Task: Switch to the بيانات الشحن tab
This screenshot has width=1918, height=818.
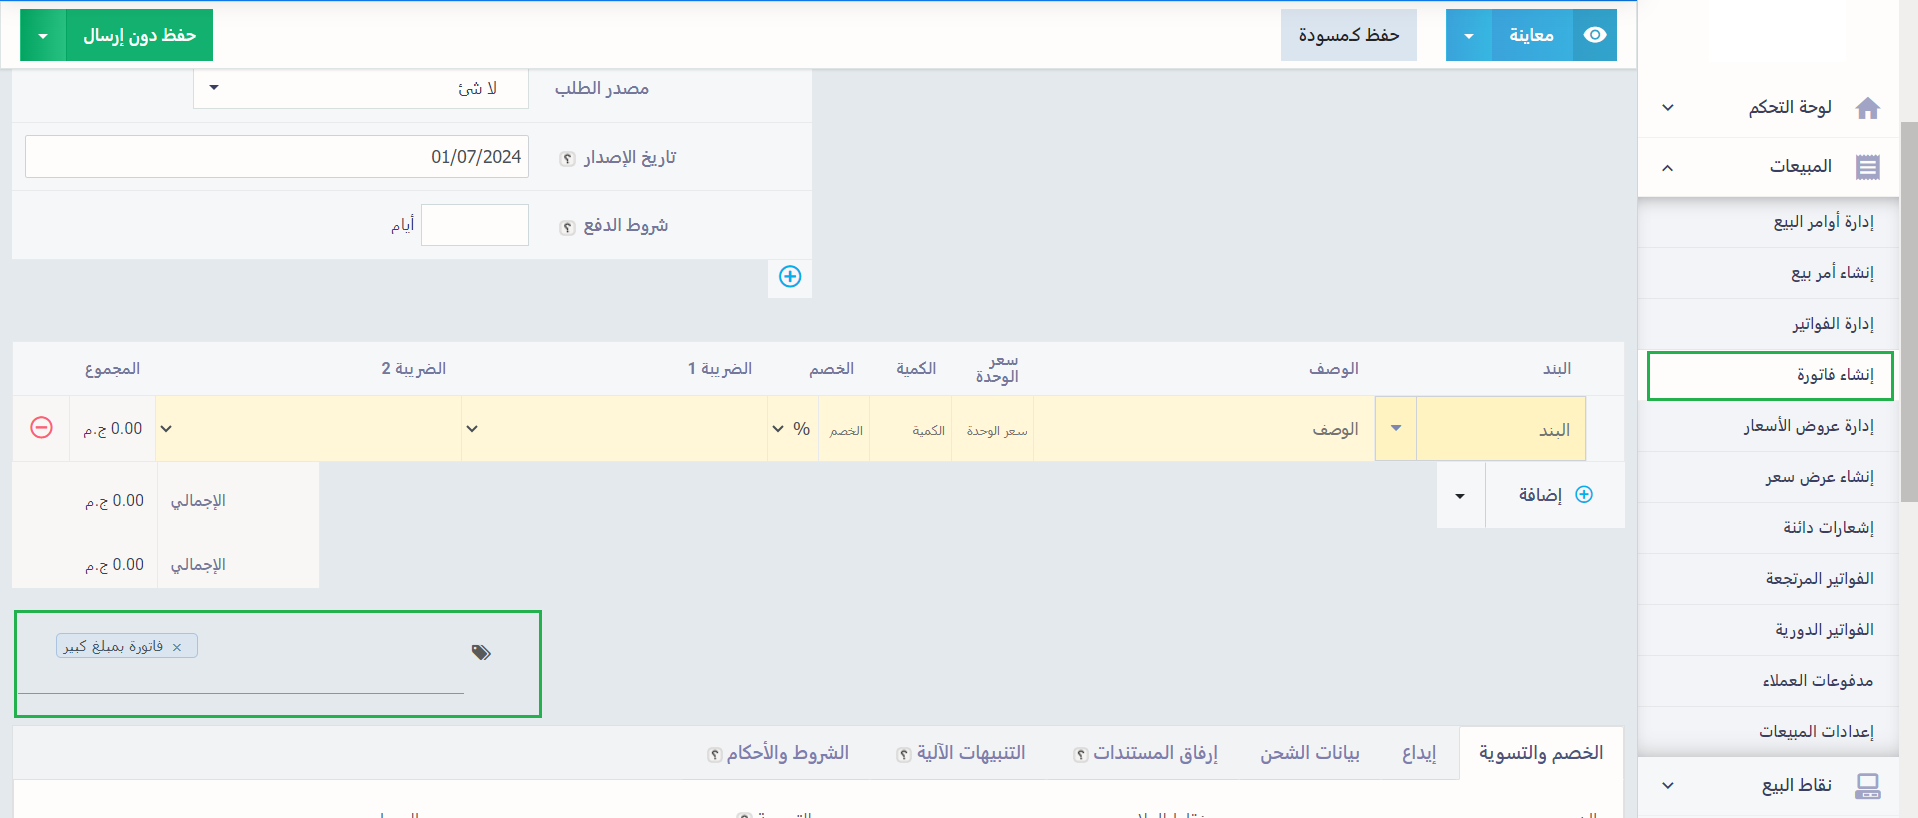Action: pos(1309,753)
